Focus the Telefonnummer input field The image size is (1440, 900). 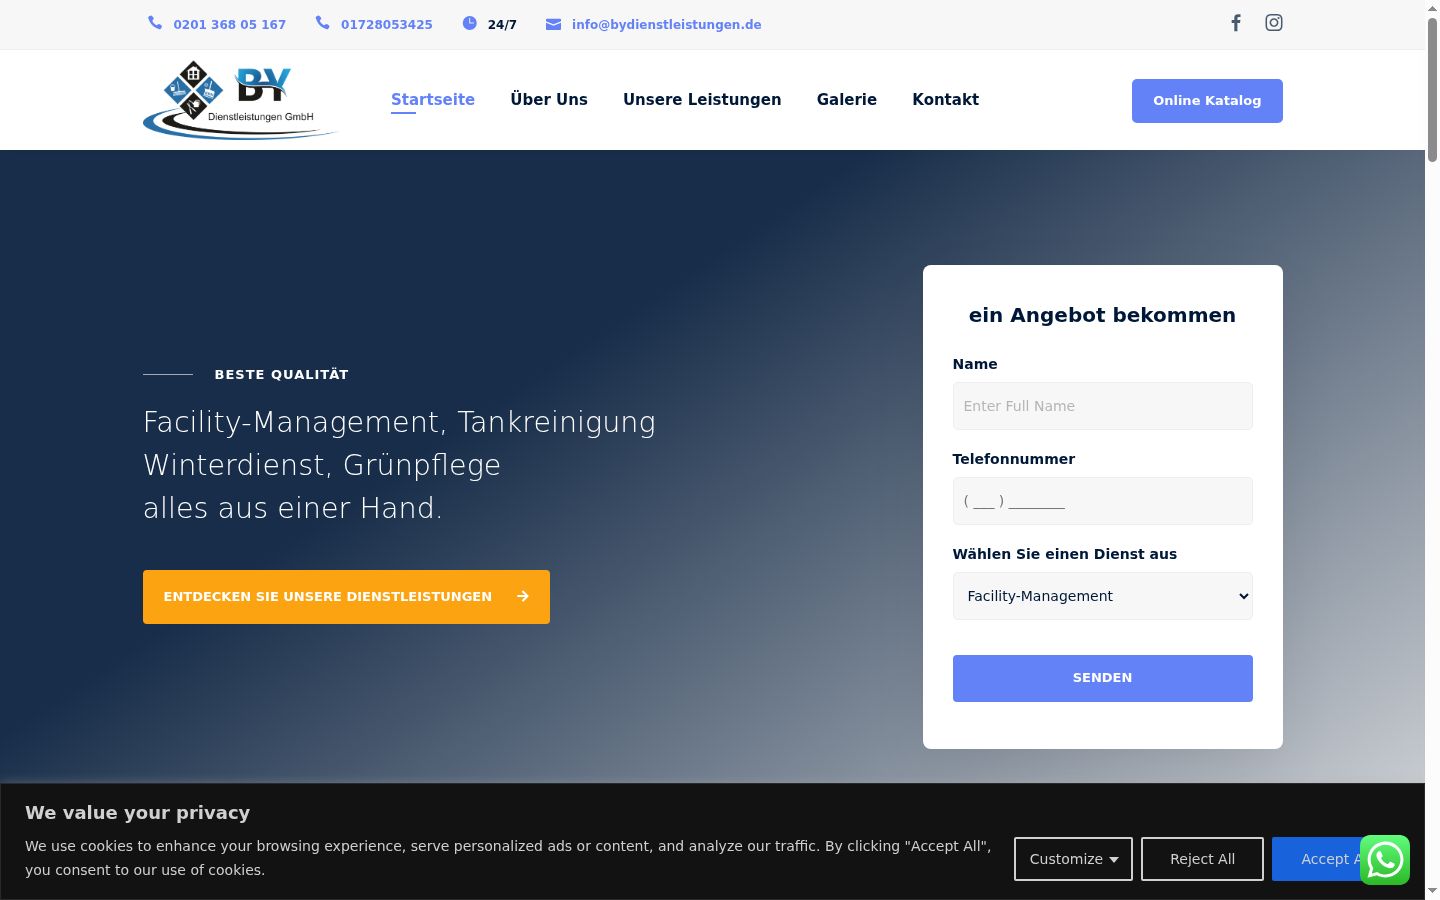tap(1102, 501)
